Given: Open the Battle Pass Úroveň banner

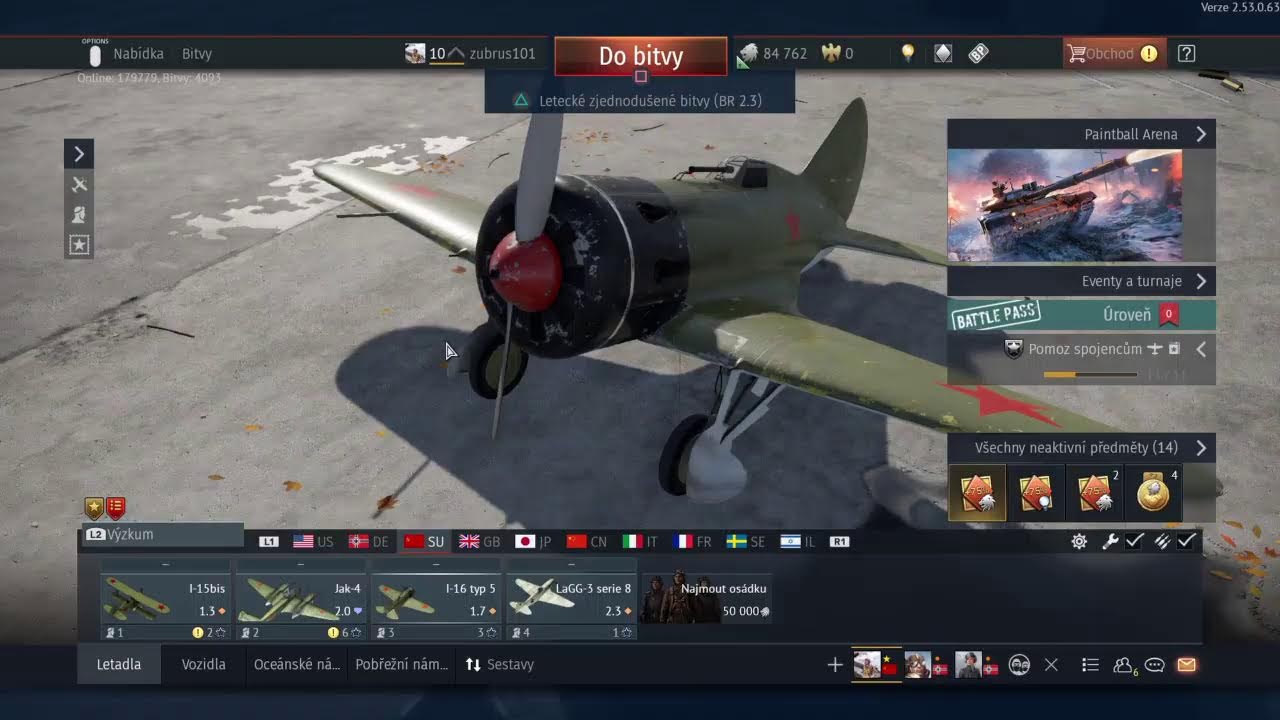Looking at the screenshot, I should pos(1081,315).
